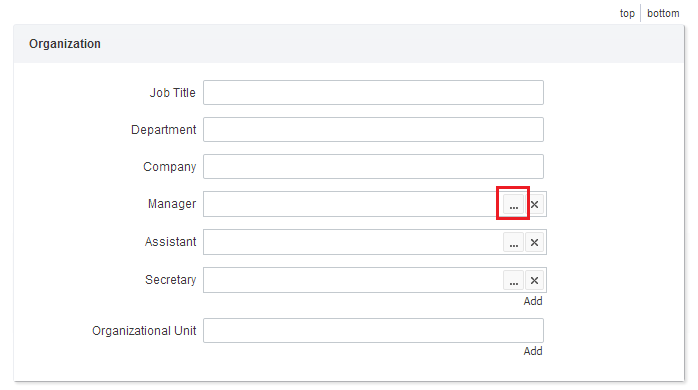Viewport: 698px width, 390px height.
Task: Focus the Department text box
Action: pos(373,130)
